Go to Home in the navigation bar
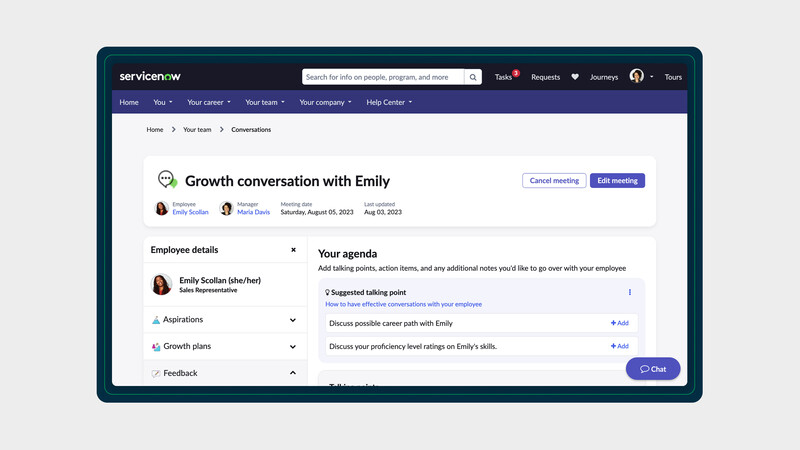Screen dimensions: 800x450 tap(129, 102)
